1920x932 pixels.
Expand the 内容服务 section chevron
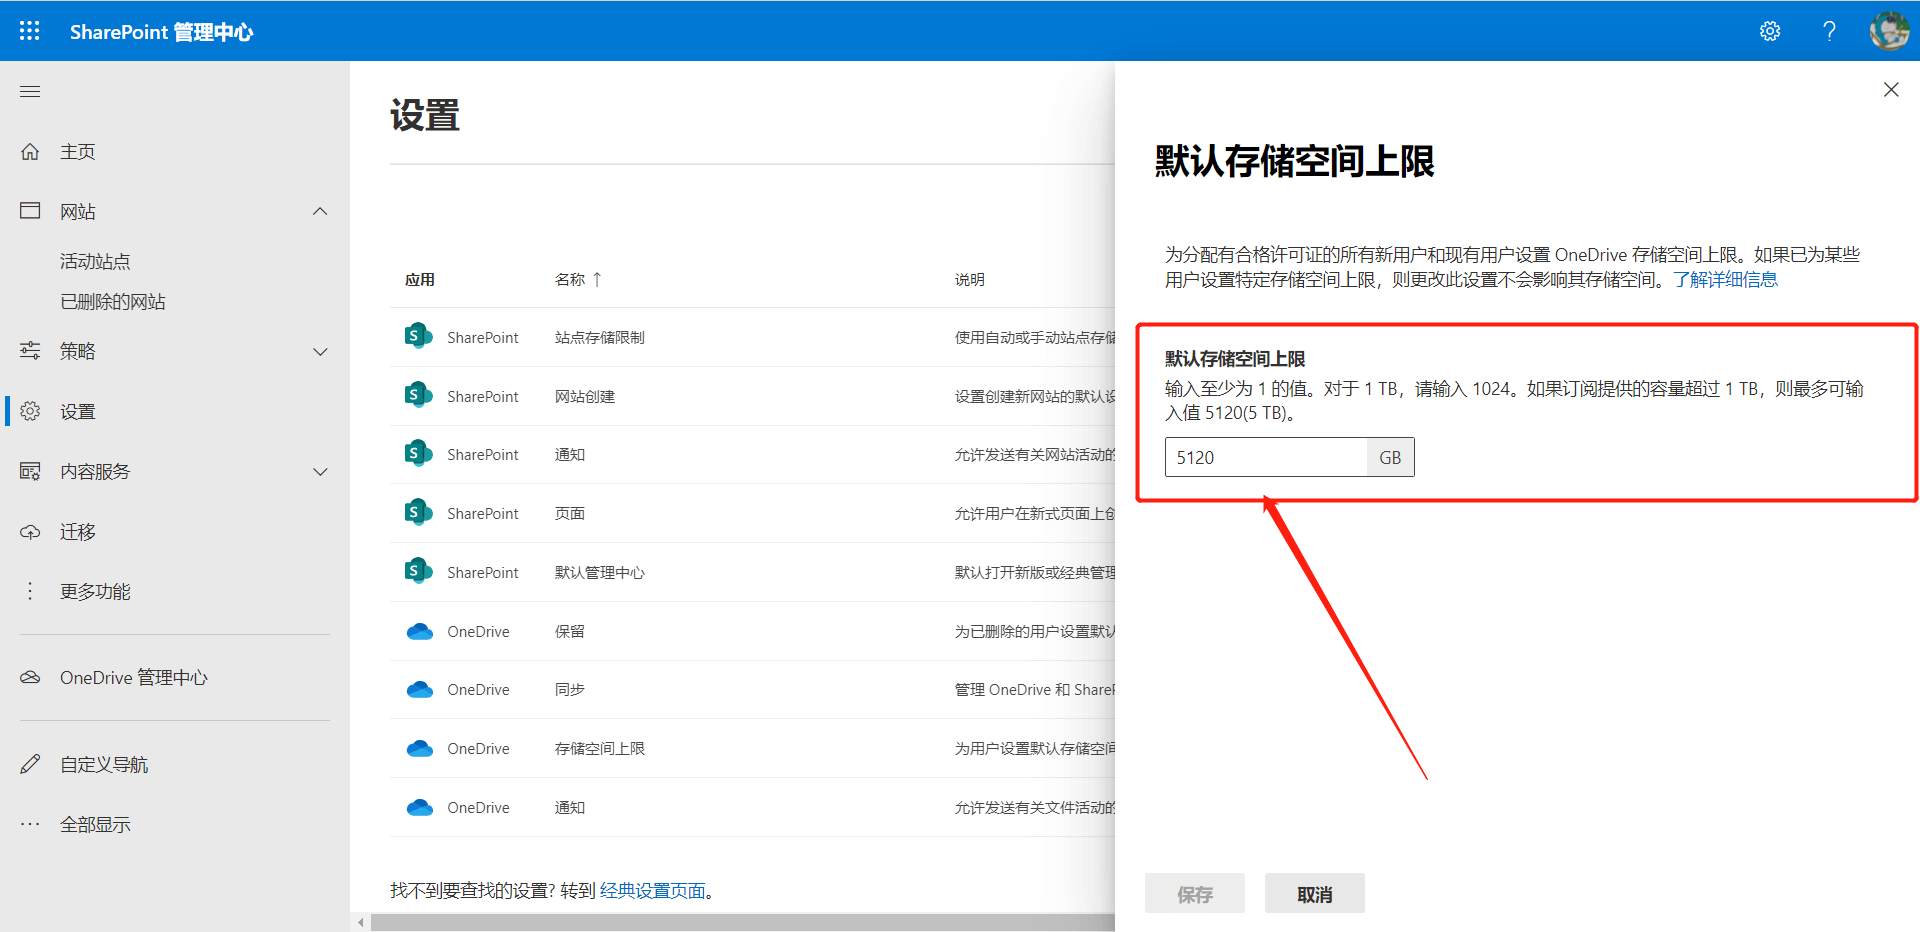320,471
